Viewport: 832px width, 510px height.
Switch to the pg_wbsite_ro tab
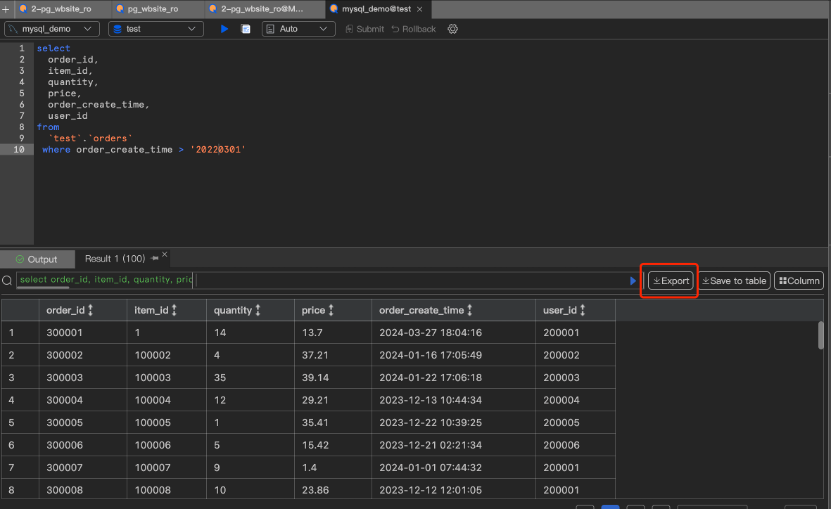(x=152, y=9)
